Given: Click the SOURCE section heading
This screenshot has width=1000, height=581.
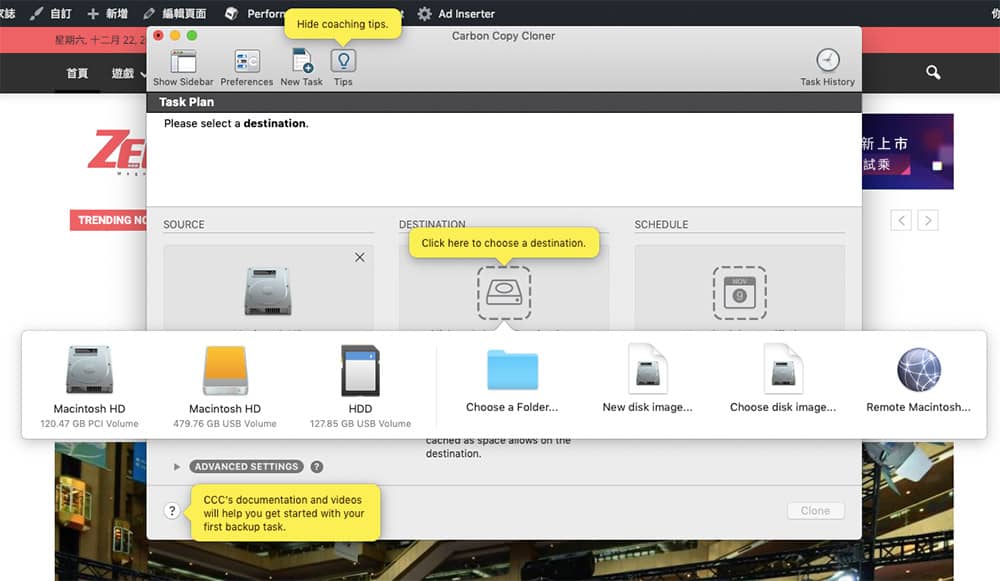Looking at the screenshot, I should click(x=184, y=224).
